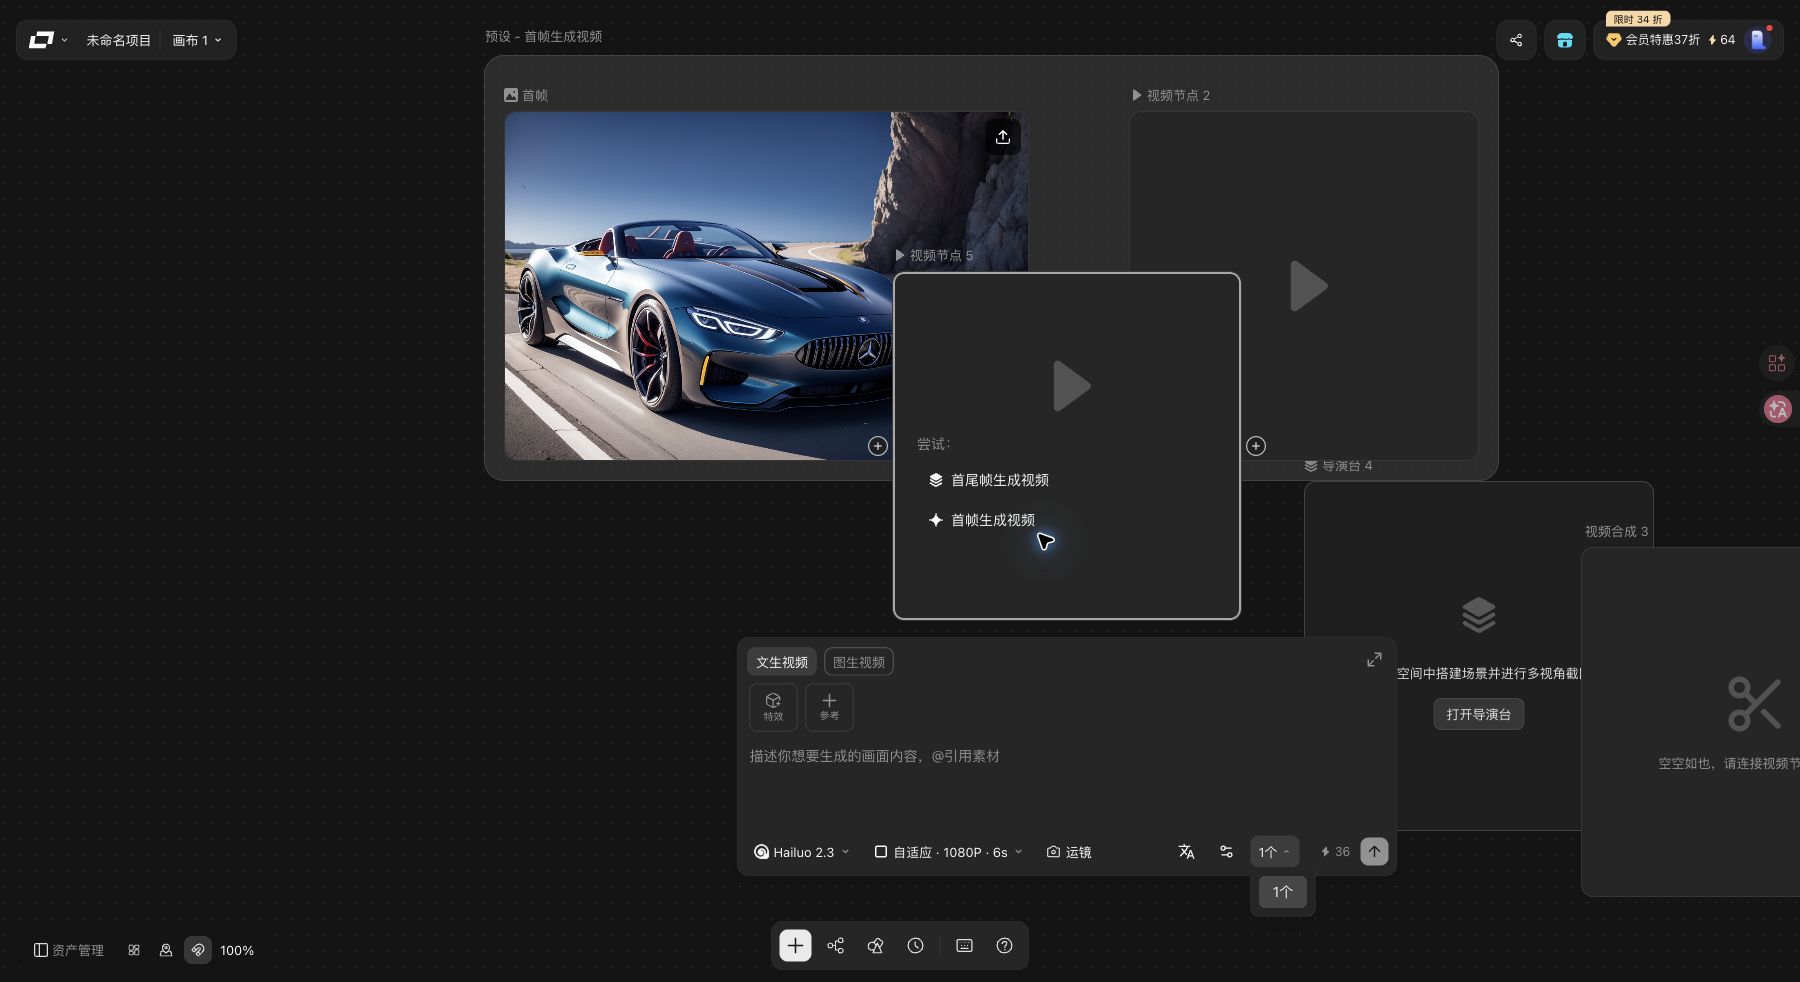This screenshot has width=1800, height=982.
Task: Click the 预设 - 首帧生成视频 group title
Action: pyautogui.click(x=543, y=36)
